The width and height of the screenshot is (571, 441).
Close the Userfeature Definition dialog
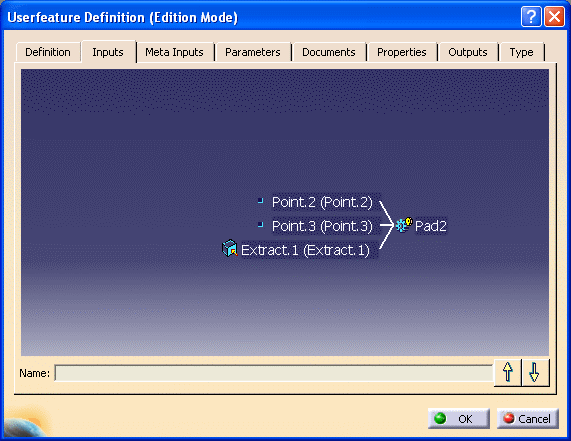554,17
